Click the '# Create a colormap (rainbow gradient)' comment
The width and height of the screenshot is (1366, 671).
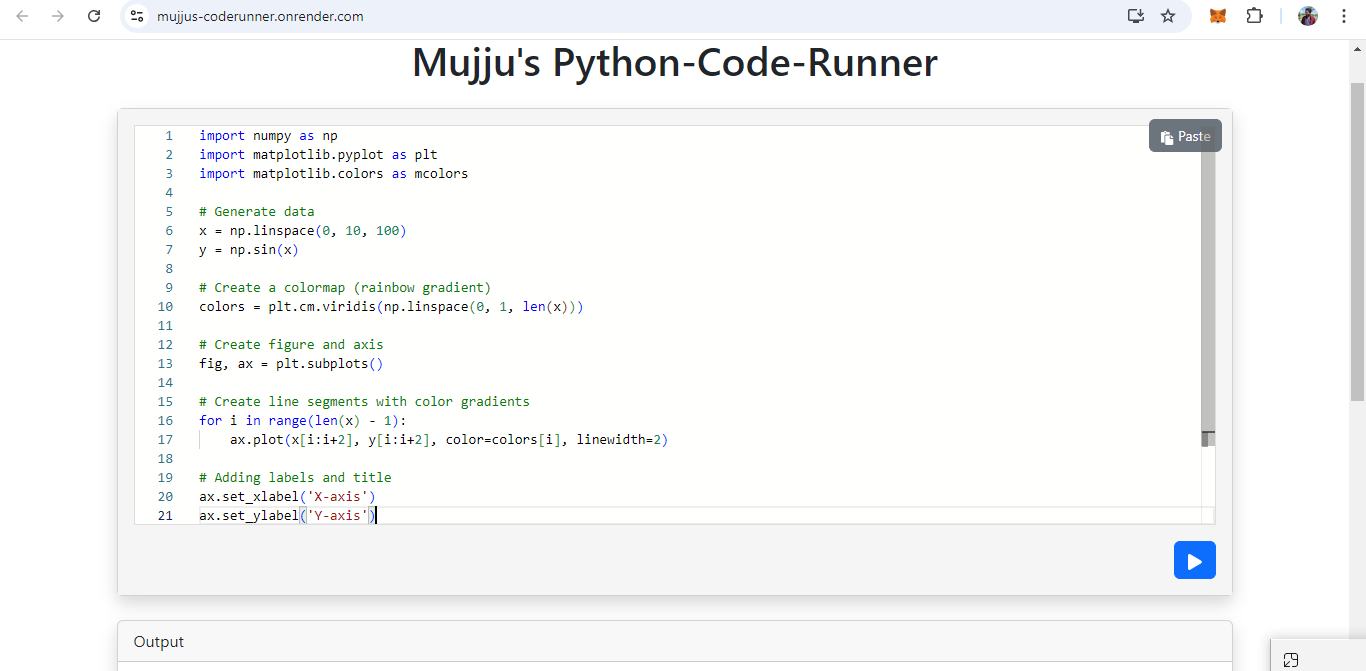tap(345, 287)
